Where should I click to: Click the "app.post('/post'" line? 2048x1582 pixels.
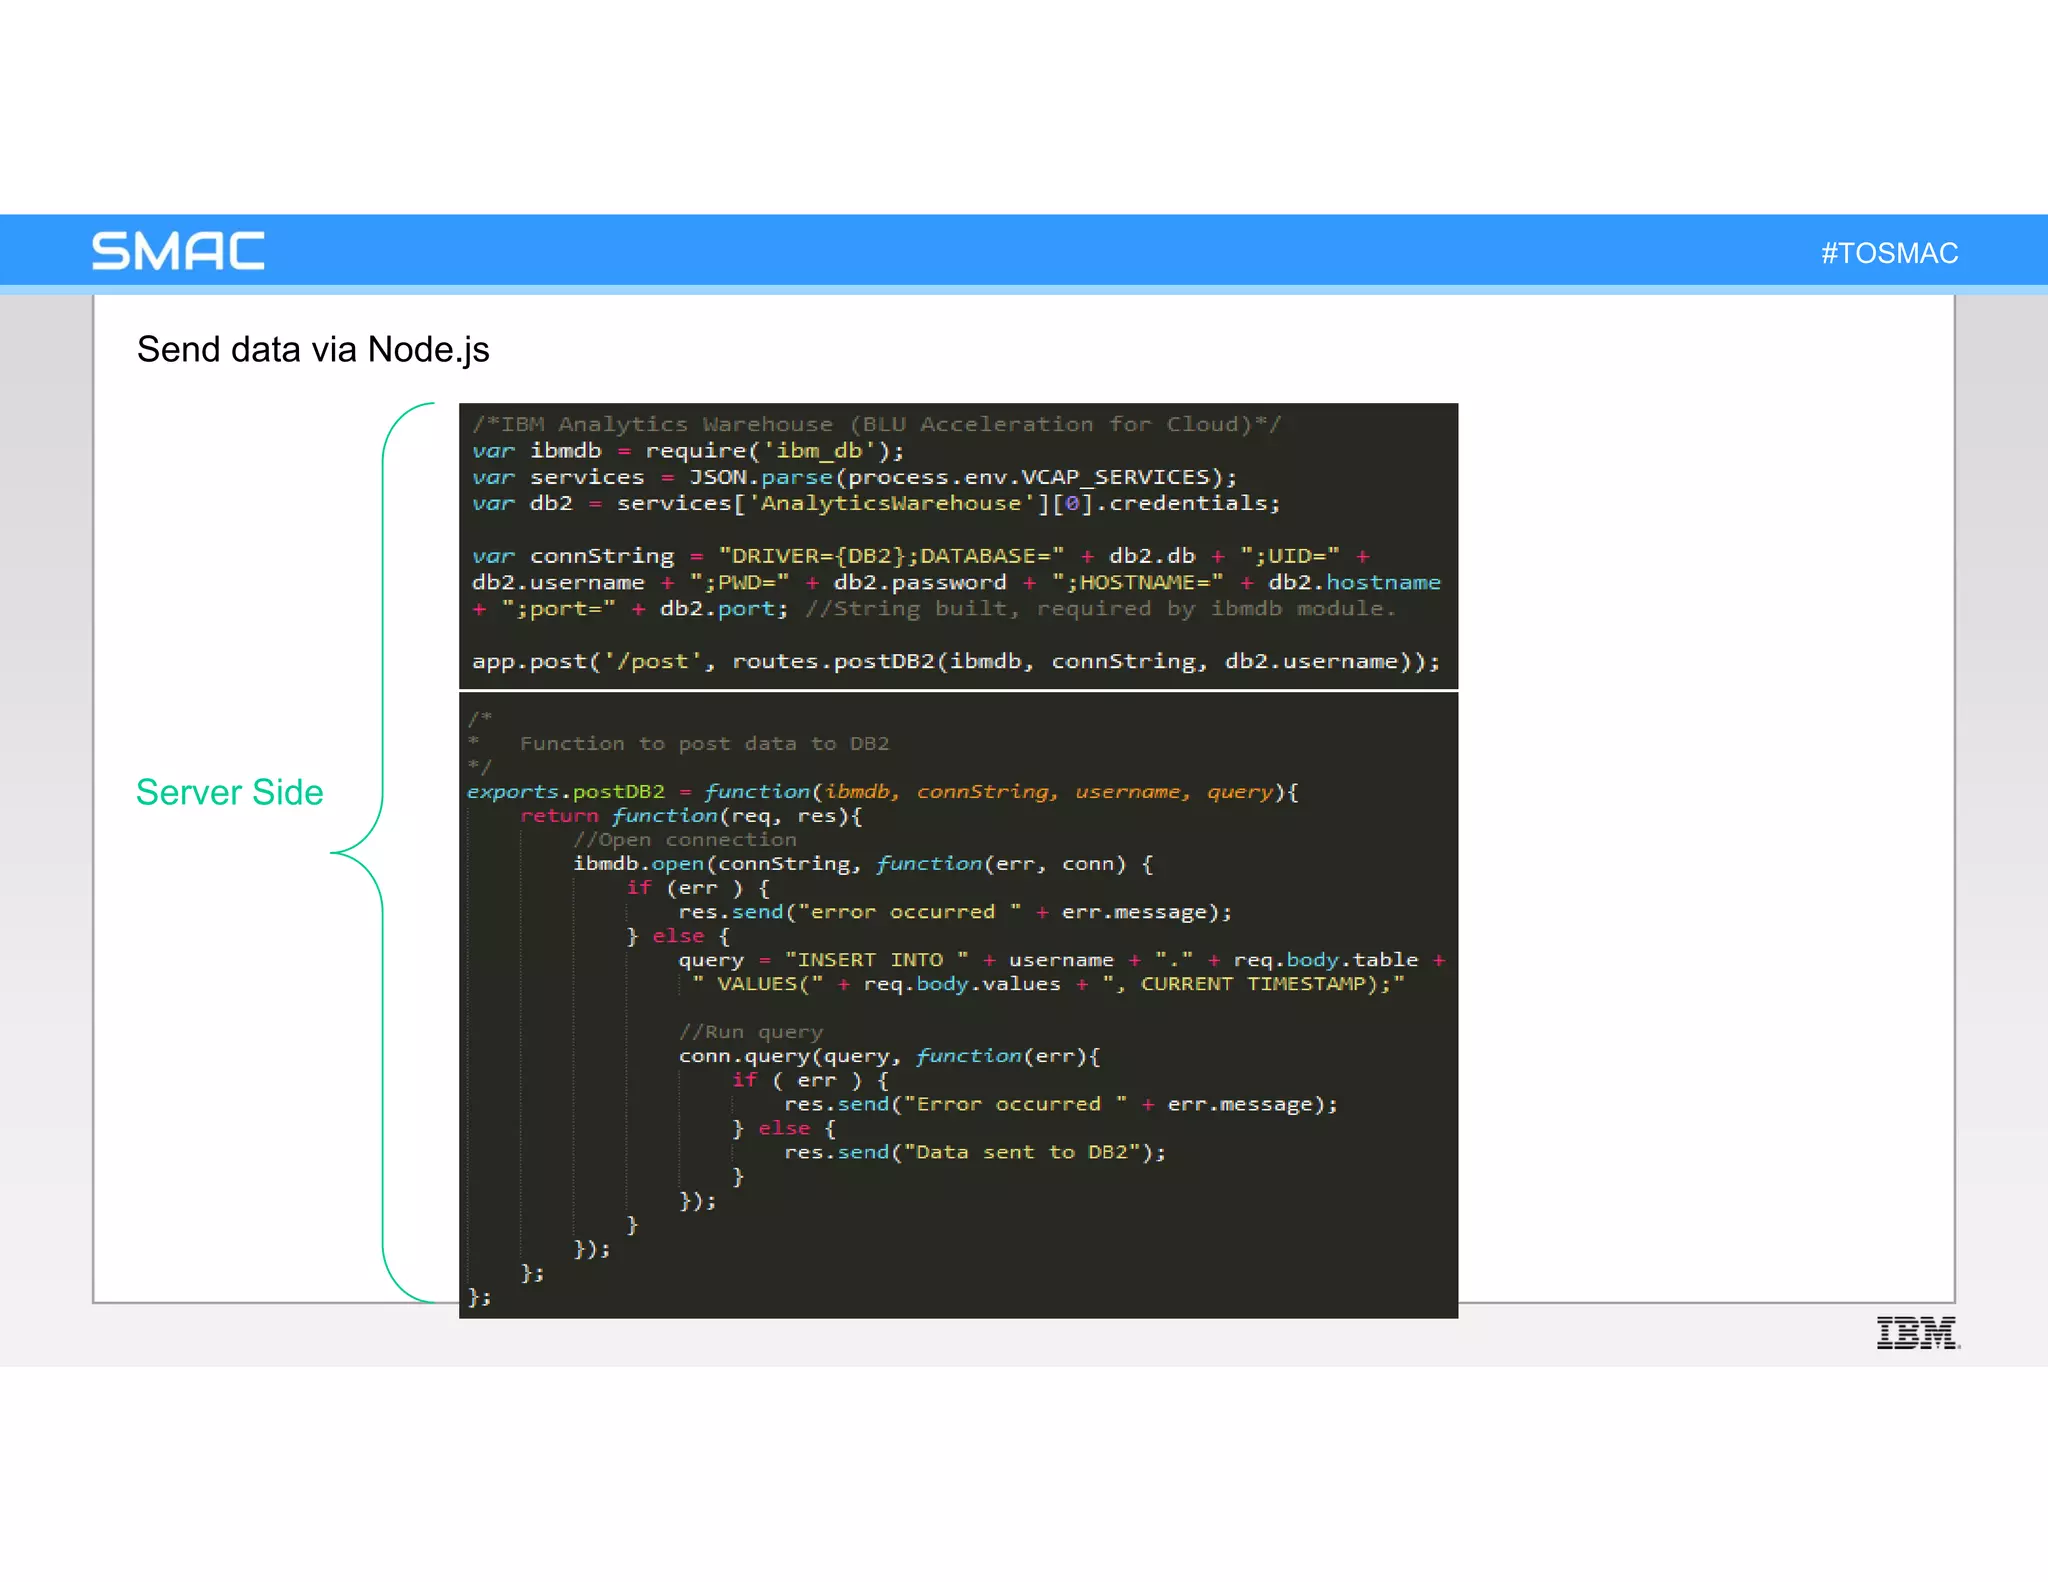[x=956, y=661]
